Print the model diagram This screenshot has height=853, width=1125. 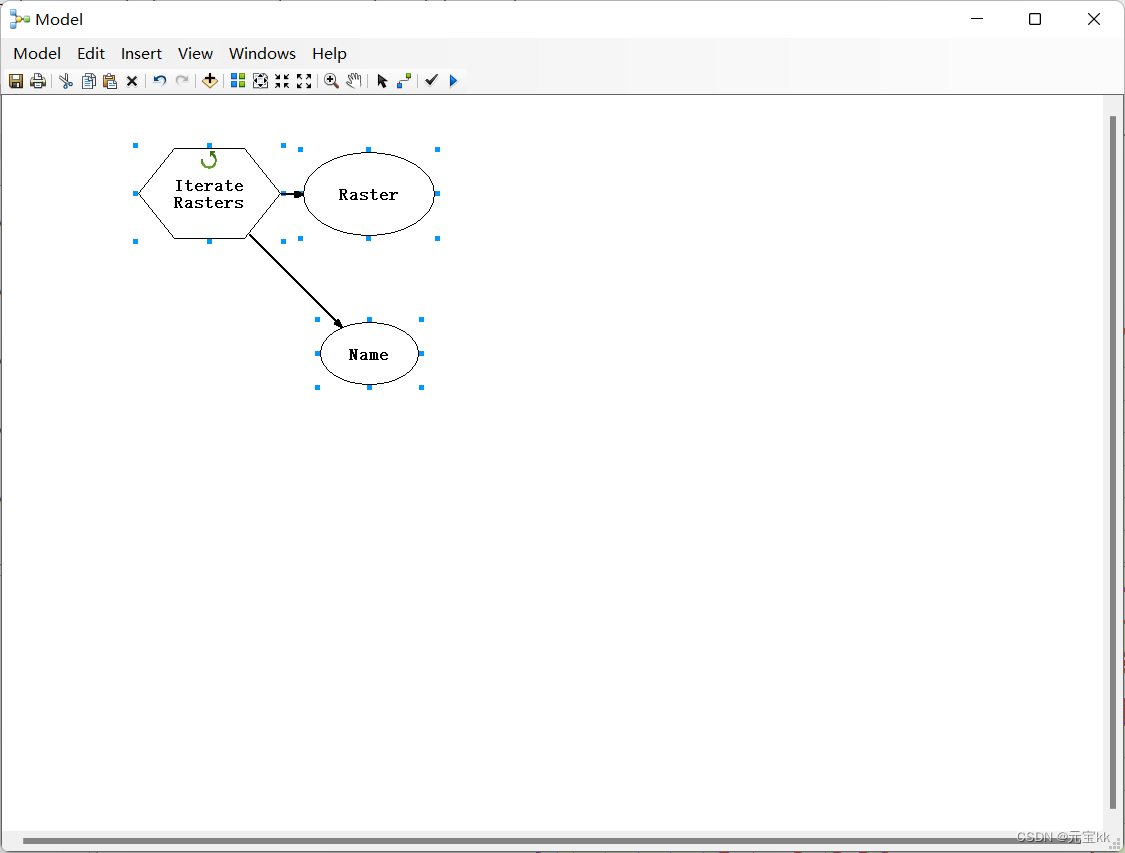point(38,81)
